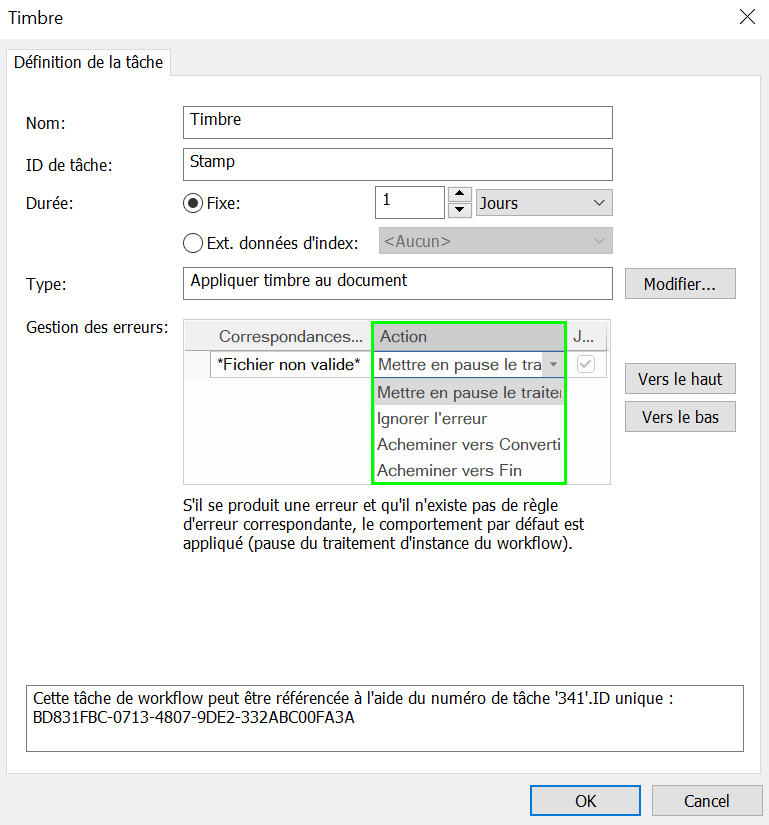
Task: Open the Jours unit dropdown
Action: coord(544,203)
